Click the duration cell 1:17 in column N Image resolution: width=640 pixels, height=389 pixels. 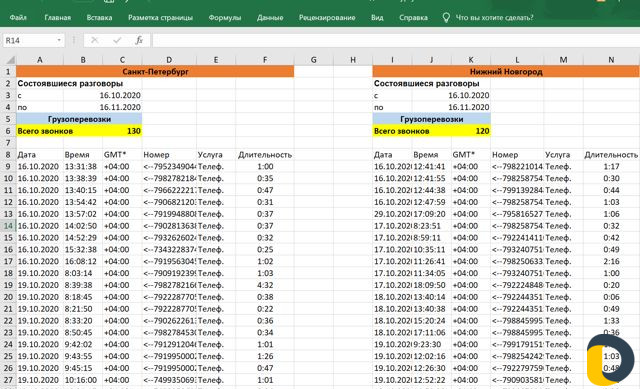click(611, 167)
